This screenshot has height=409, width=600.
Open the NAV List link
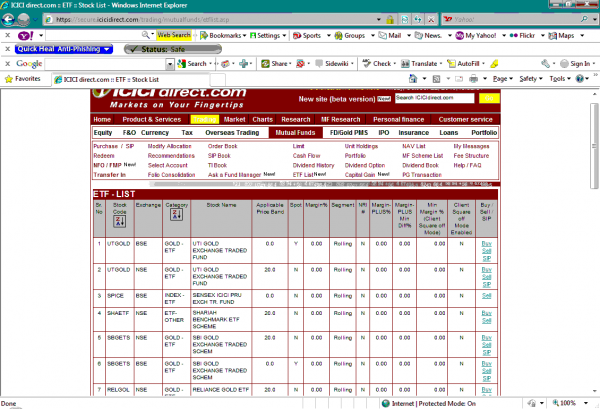click(414, 146)
